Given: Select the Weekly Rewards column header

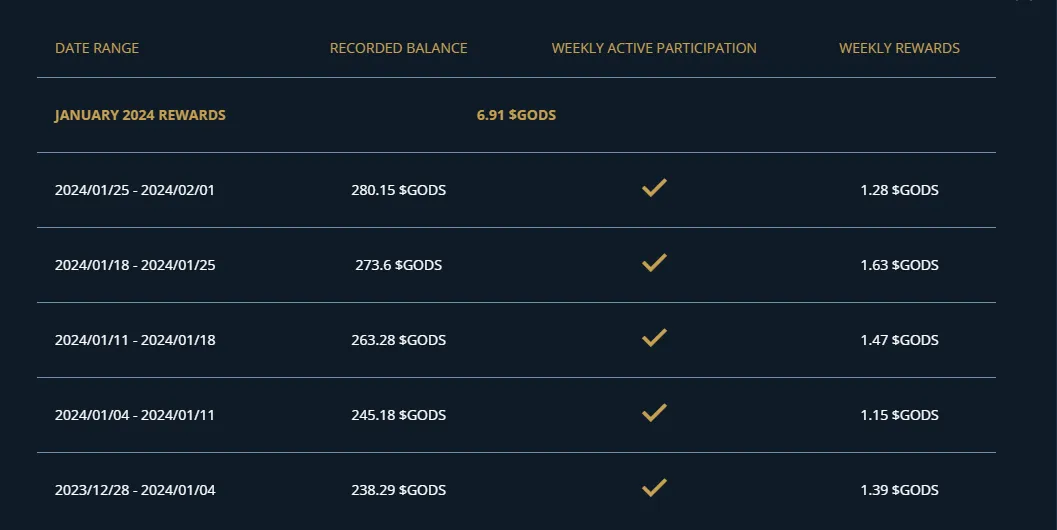Looking at the screenshot, I should 899,48.
